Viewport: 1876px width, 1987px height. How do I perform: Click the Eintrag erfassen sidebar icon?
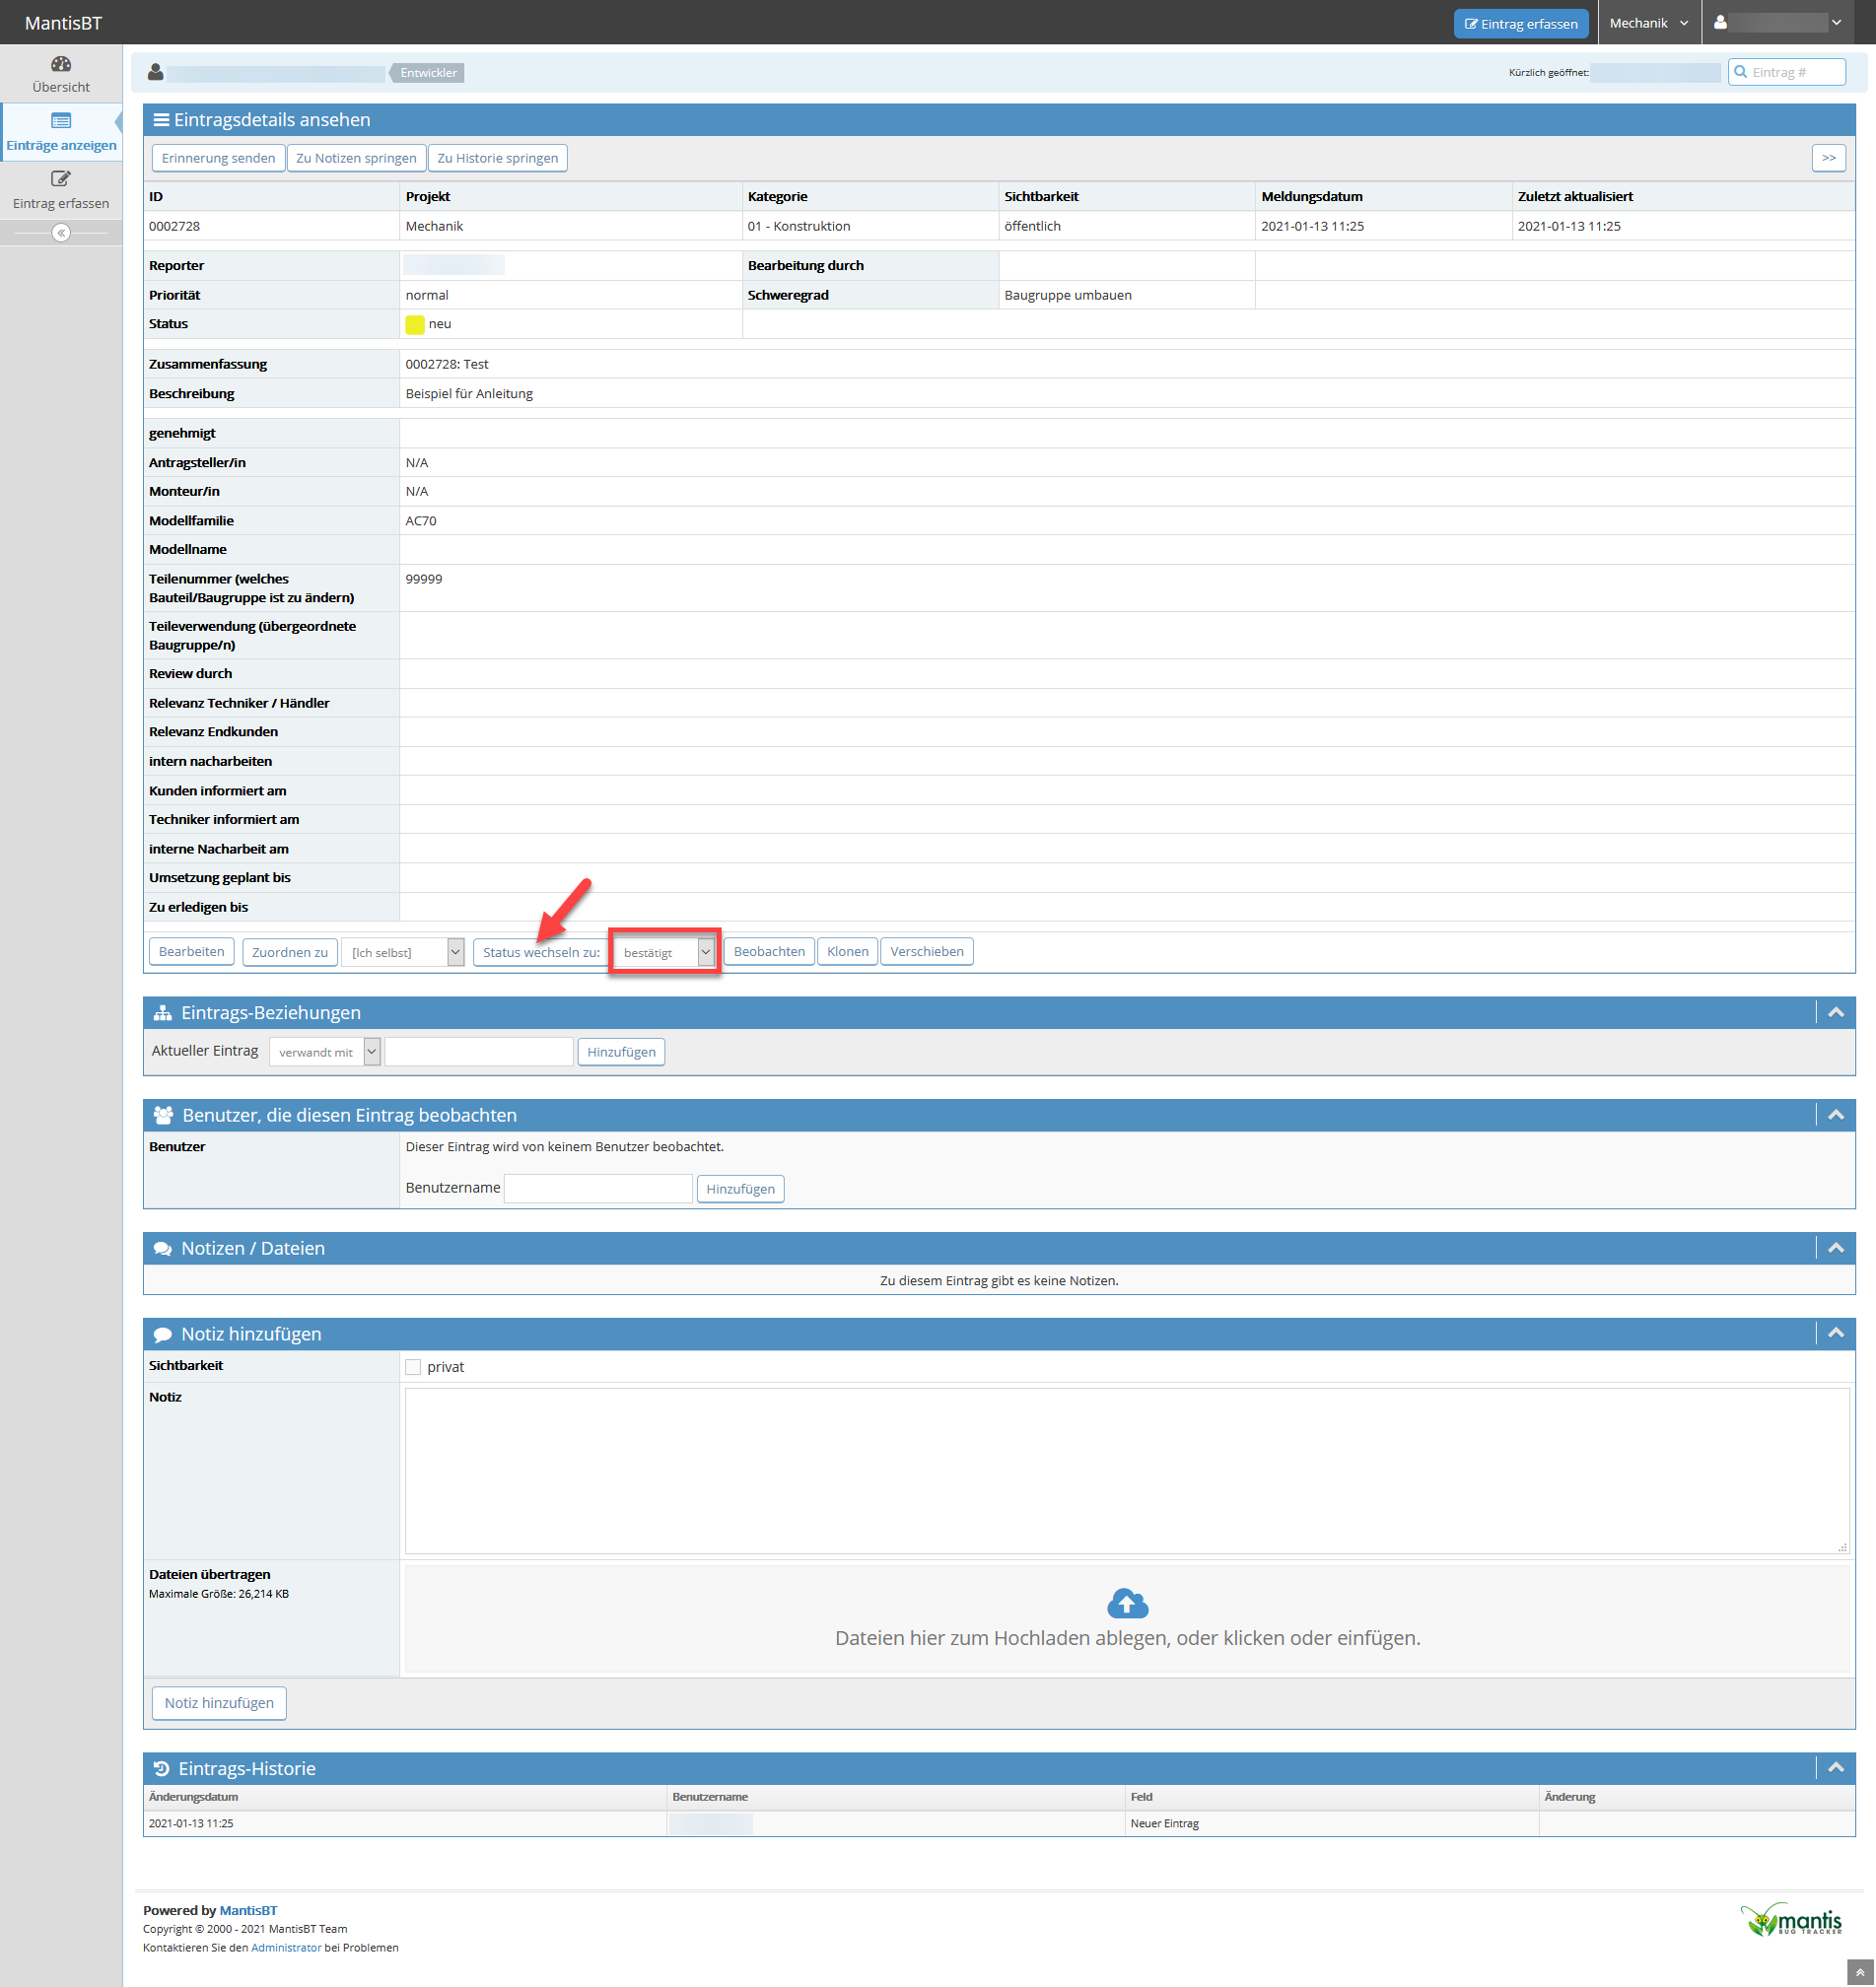61,180
